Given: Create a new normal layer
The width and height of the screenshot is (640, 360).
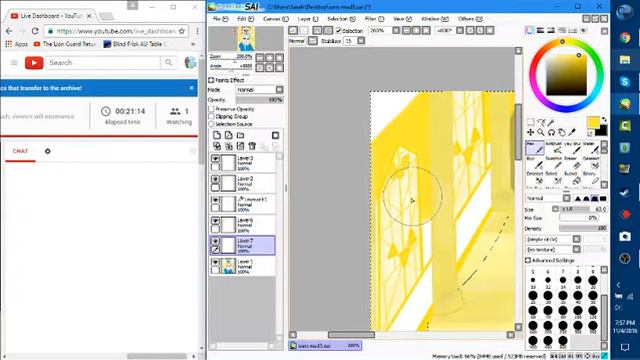Looking at the screenshot, I should (217, 136).
